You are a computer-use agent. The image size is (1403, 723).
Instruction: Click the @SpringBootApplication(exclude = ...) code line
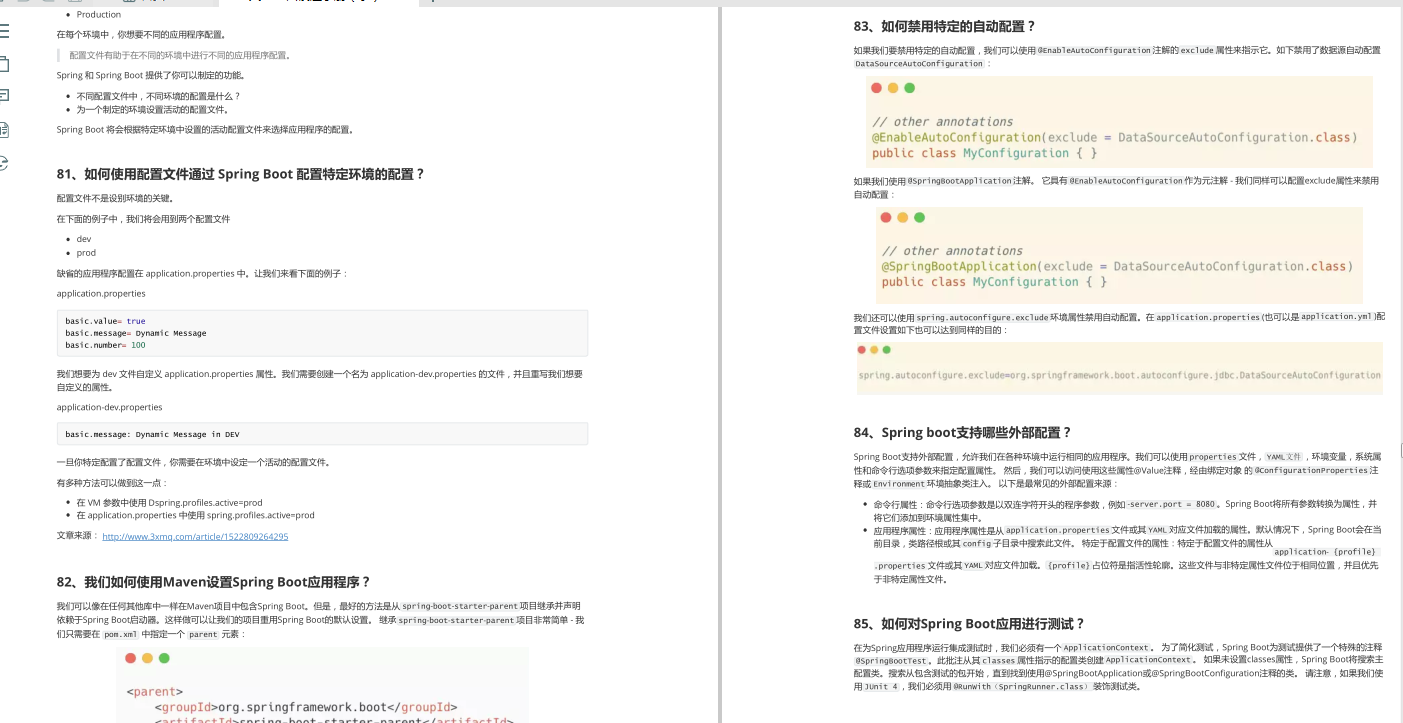coord(1117,266)
